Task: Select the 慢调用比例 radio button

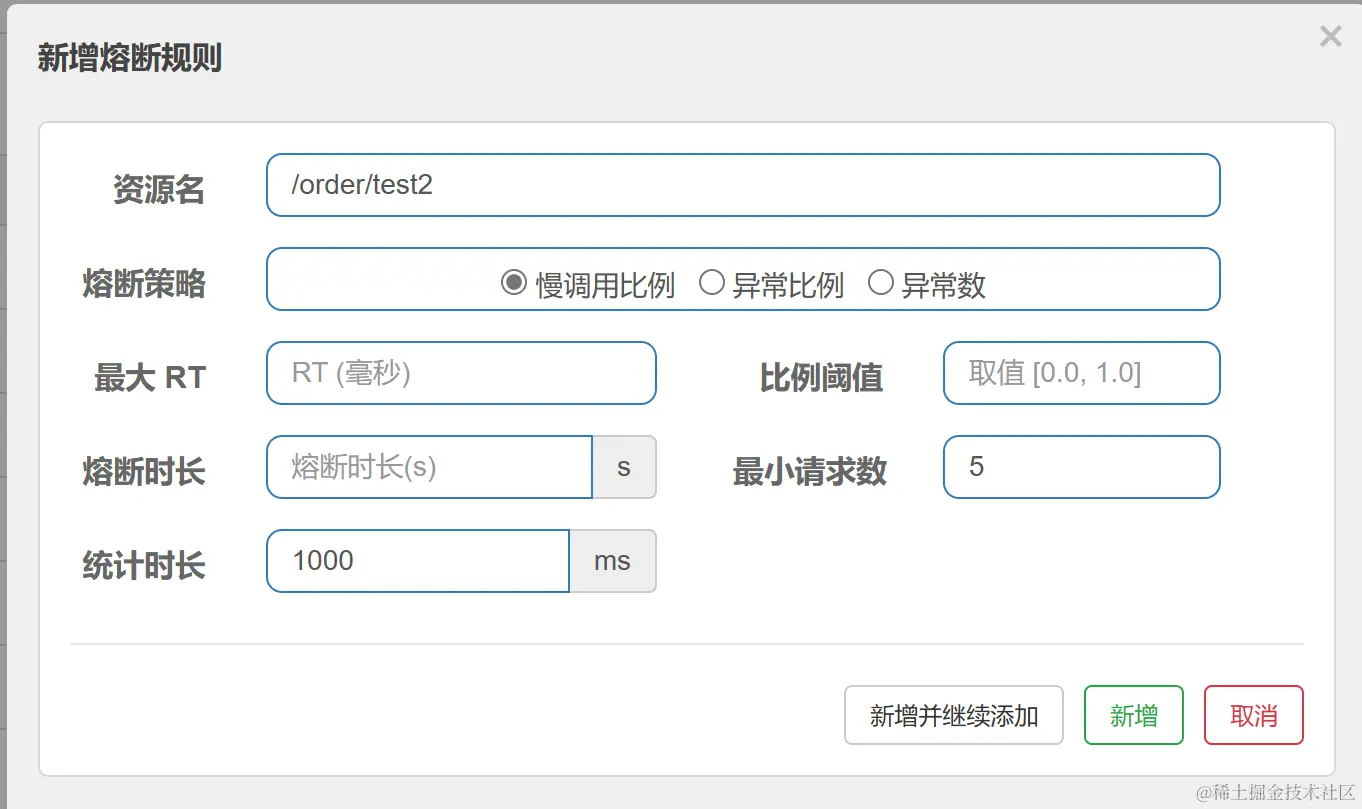Action: tap(513, 283)
